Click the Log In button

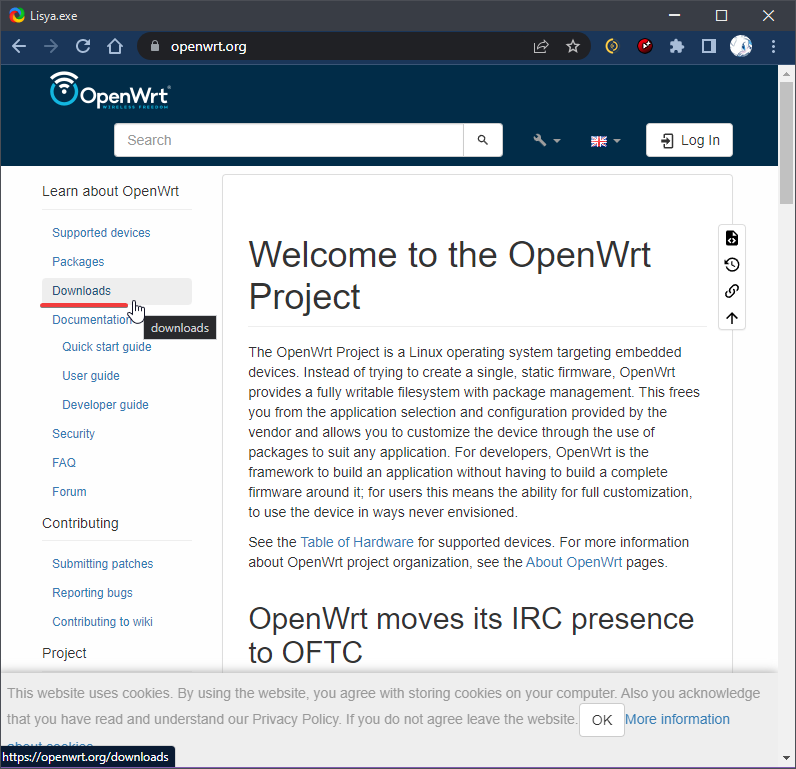coord(689,140)
